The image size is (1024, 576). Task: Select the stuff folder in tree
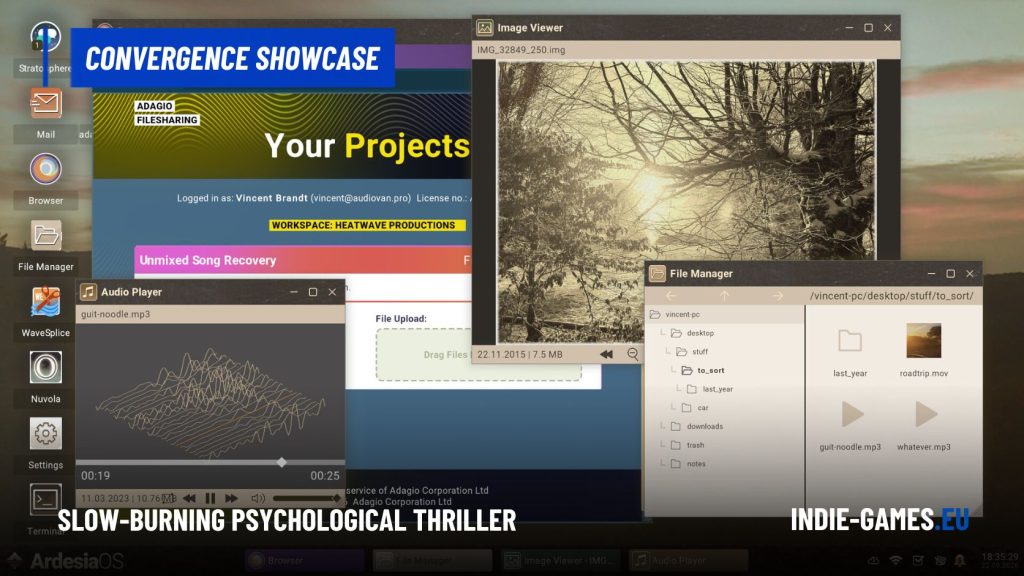click(x=699, y=351)
